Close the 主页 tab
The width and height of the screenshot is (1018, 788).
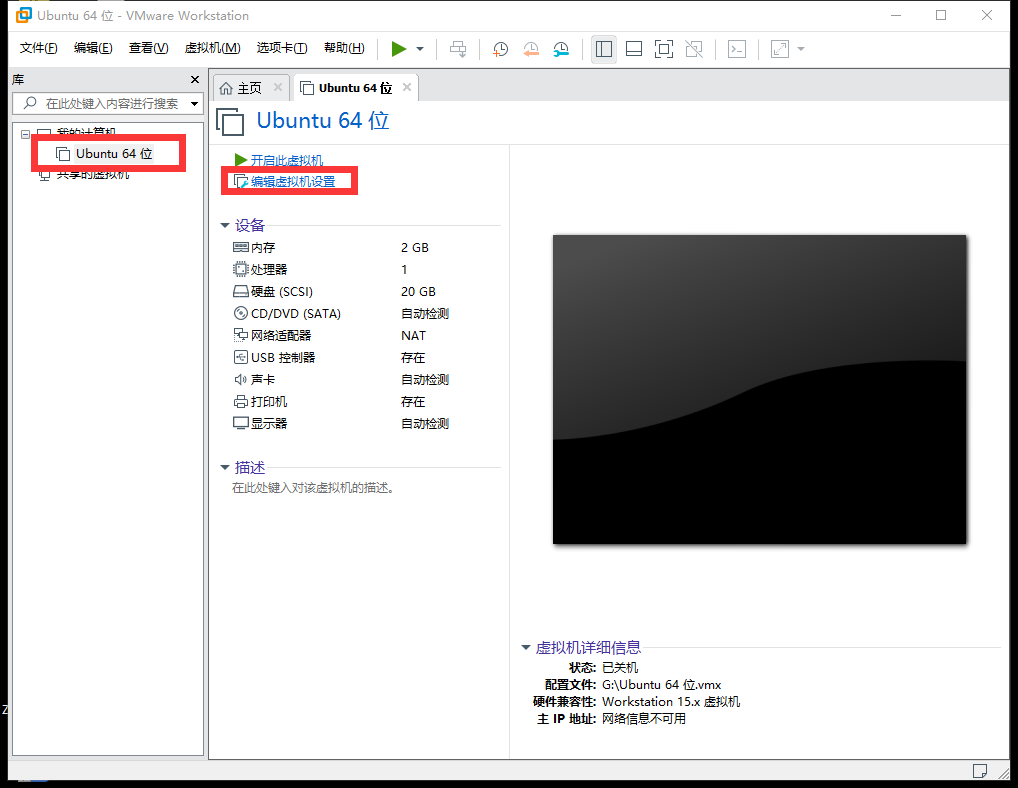coord(278,87)
